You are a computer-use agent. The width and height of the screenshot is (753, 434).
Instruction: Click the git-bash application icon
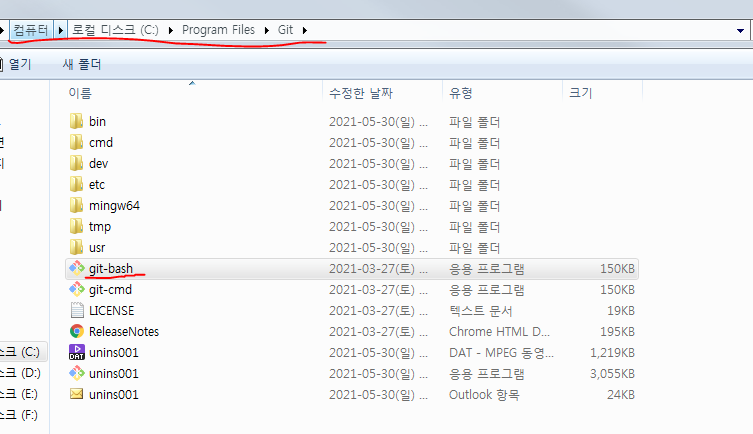click(x=77, y=268)
